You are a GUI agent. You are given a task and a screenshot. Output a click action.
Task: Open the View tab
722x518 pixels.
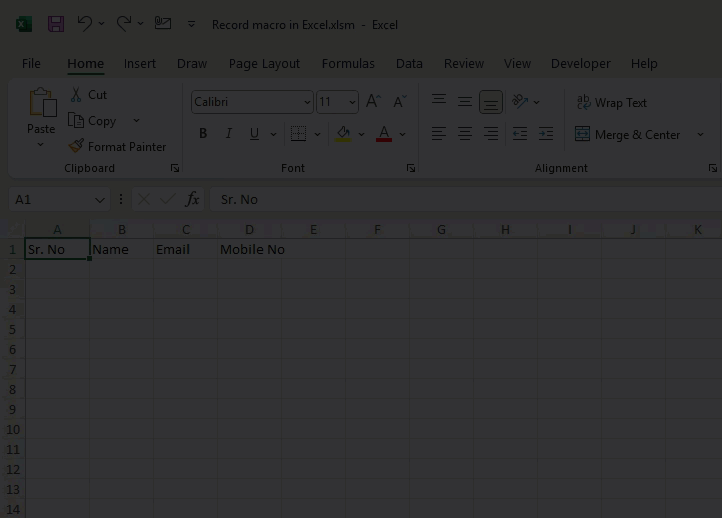pos(517,64)
